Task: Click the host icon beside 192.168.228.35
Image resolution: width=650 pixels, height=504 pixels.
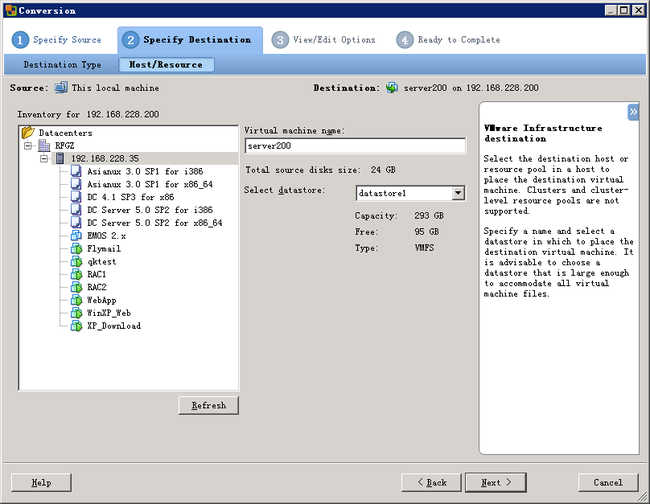Action: point(60,158)
